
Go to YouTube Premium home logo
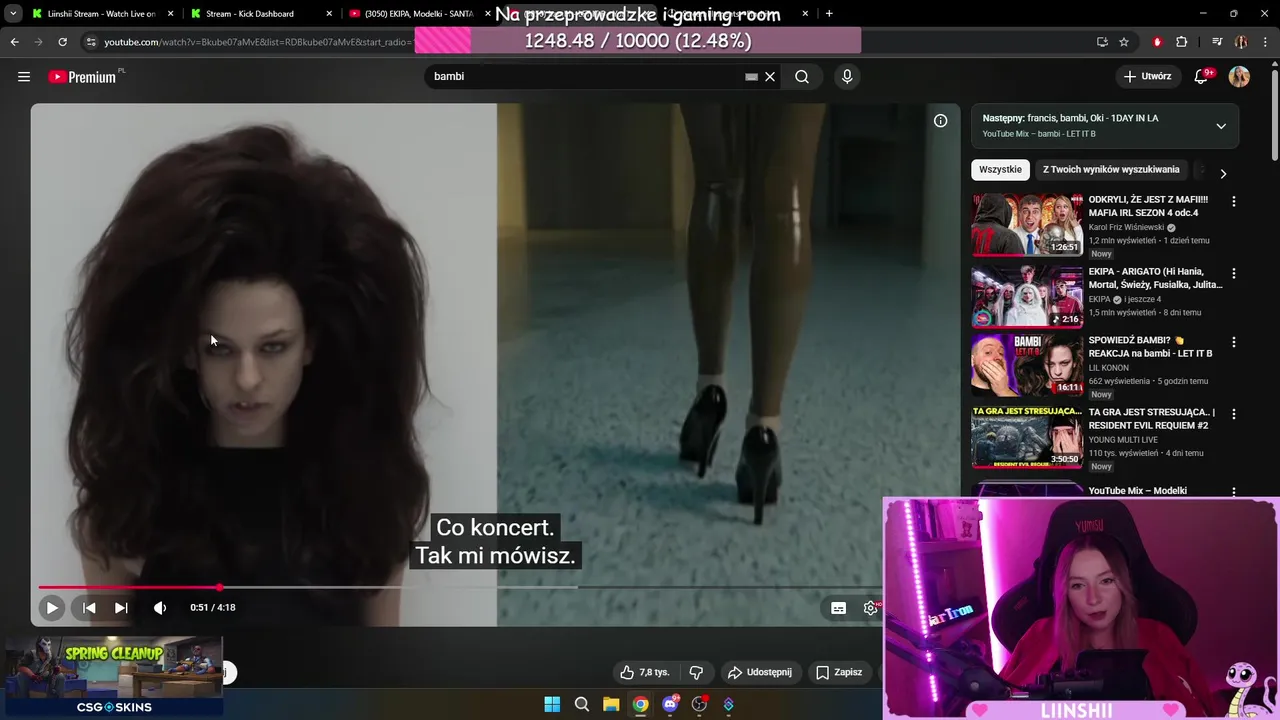(x=85, y=77)
